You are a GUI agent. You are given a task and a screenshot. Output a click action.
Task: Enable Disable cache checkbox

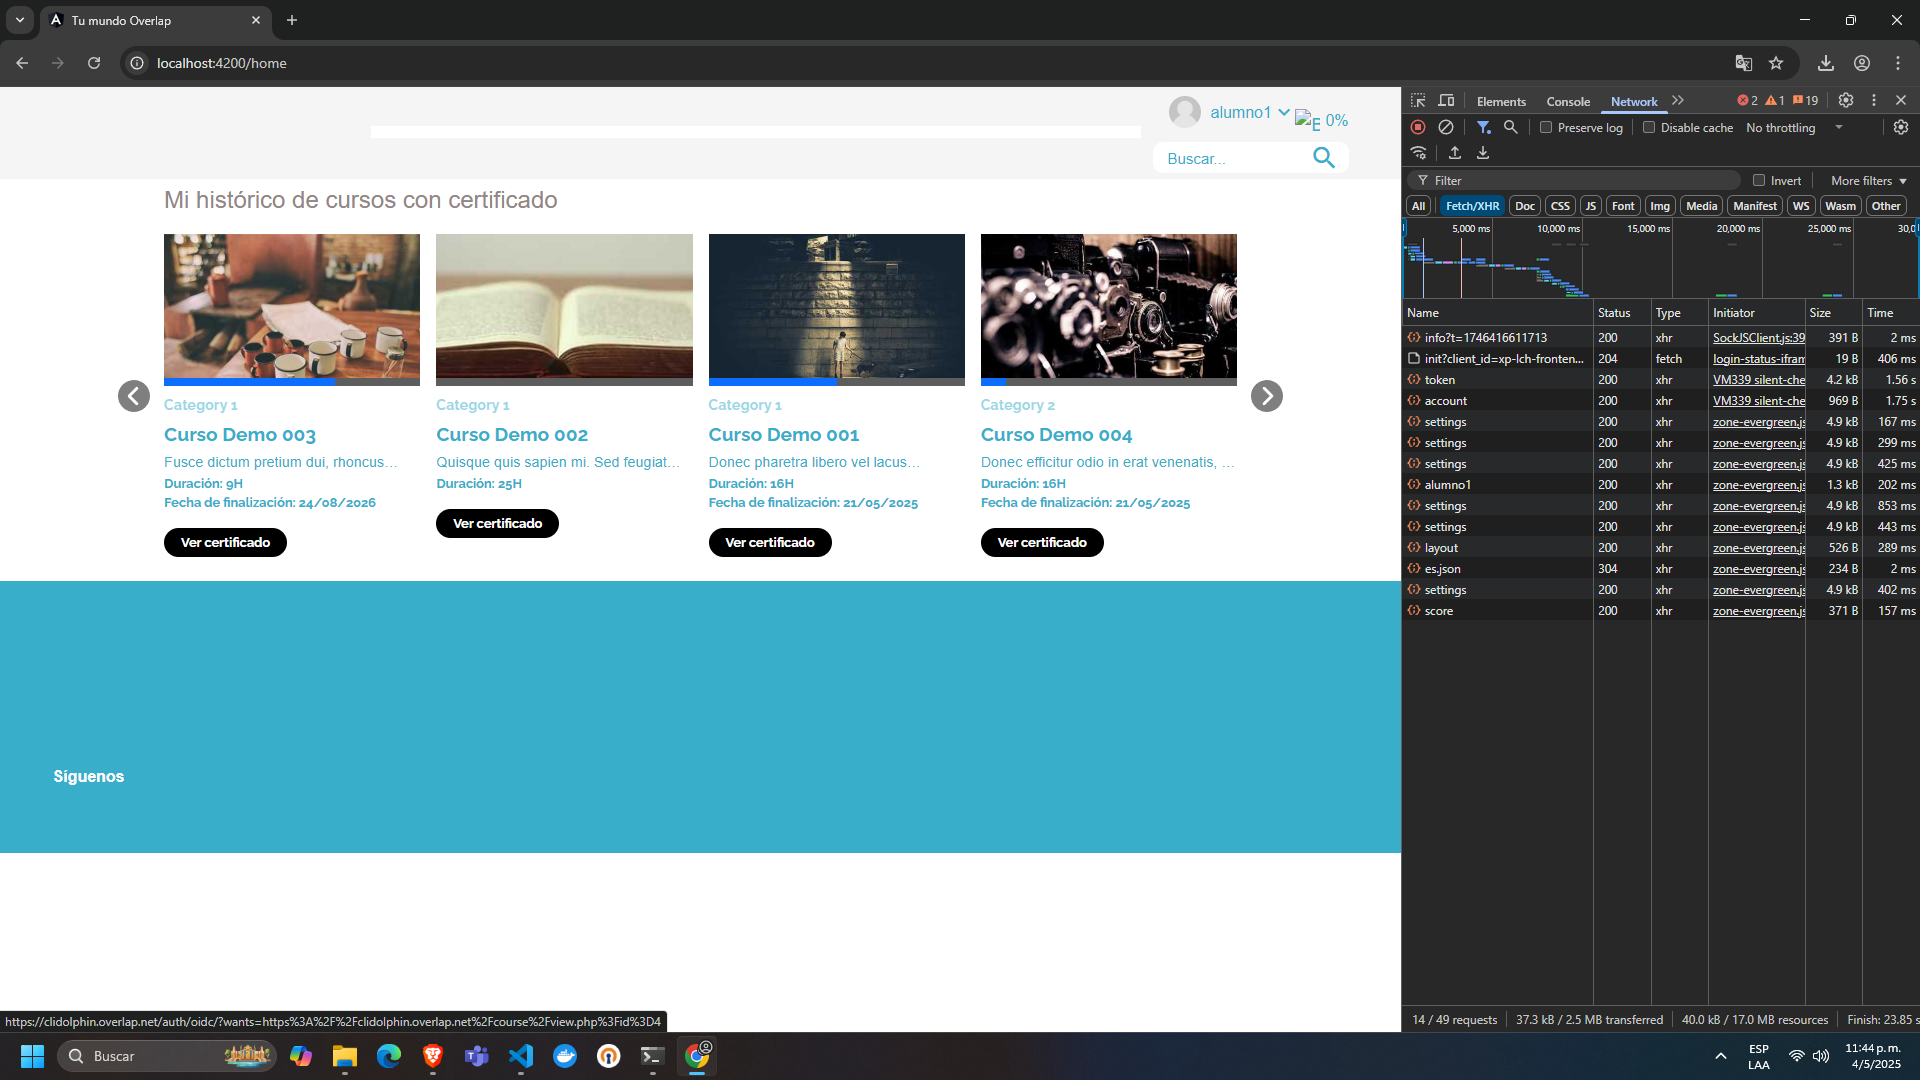tap(1649, 128)
